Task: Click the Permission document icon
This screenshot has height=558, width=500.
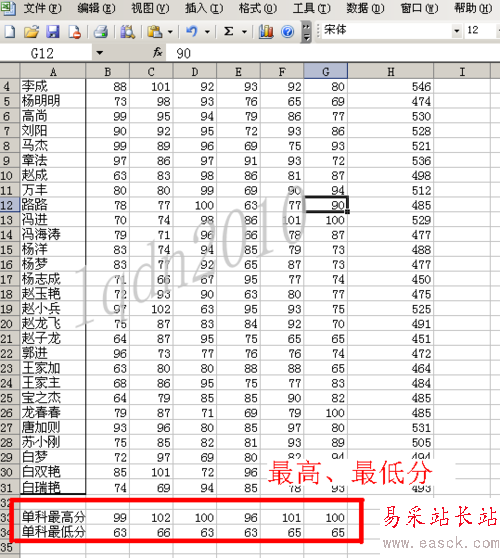Action: pos(74,32)
